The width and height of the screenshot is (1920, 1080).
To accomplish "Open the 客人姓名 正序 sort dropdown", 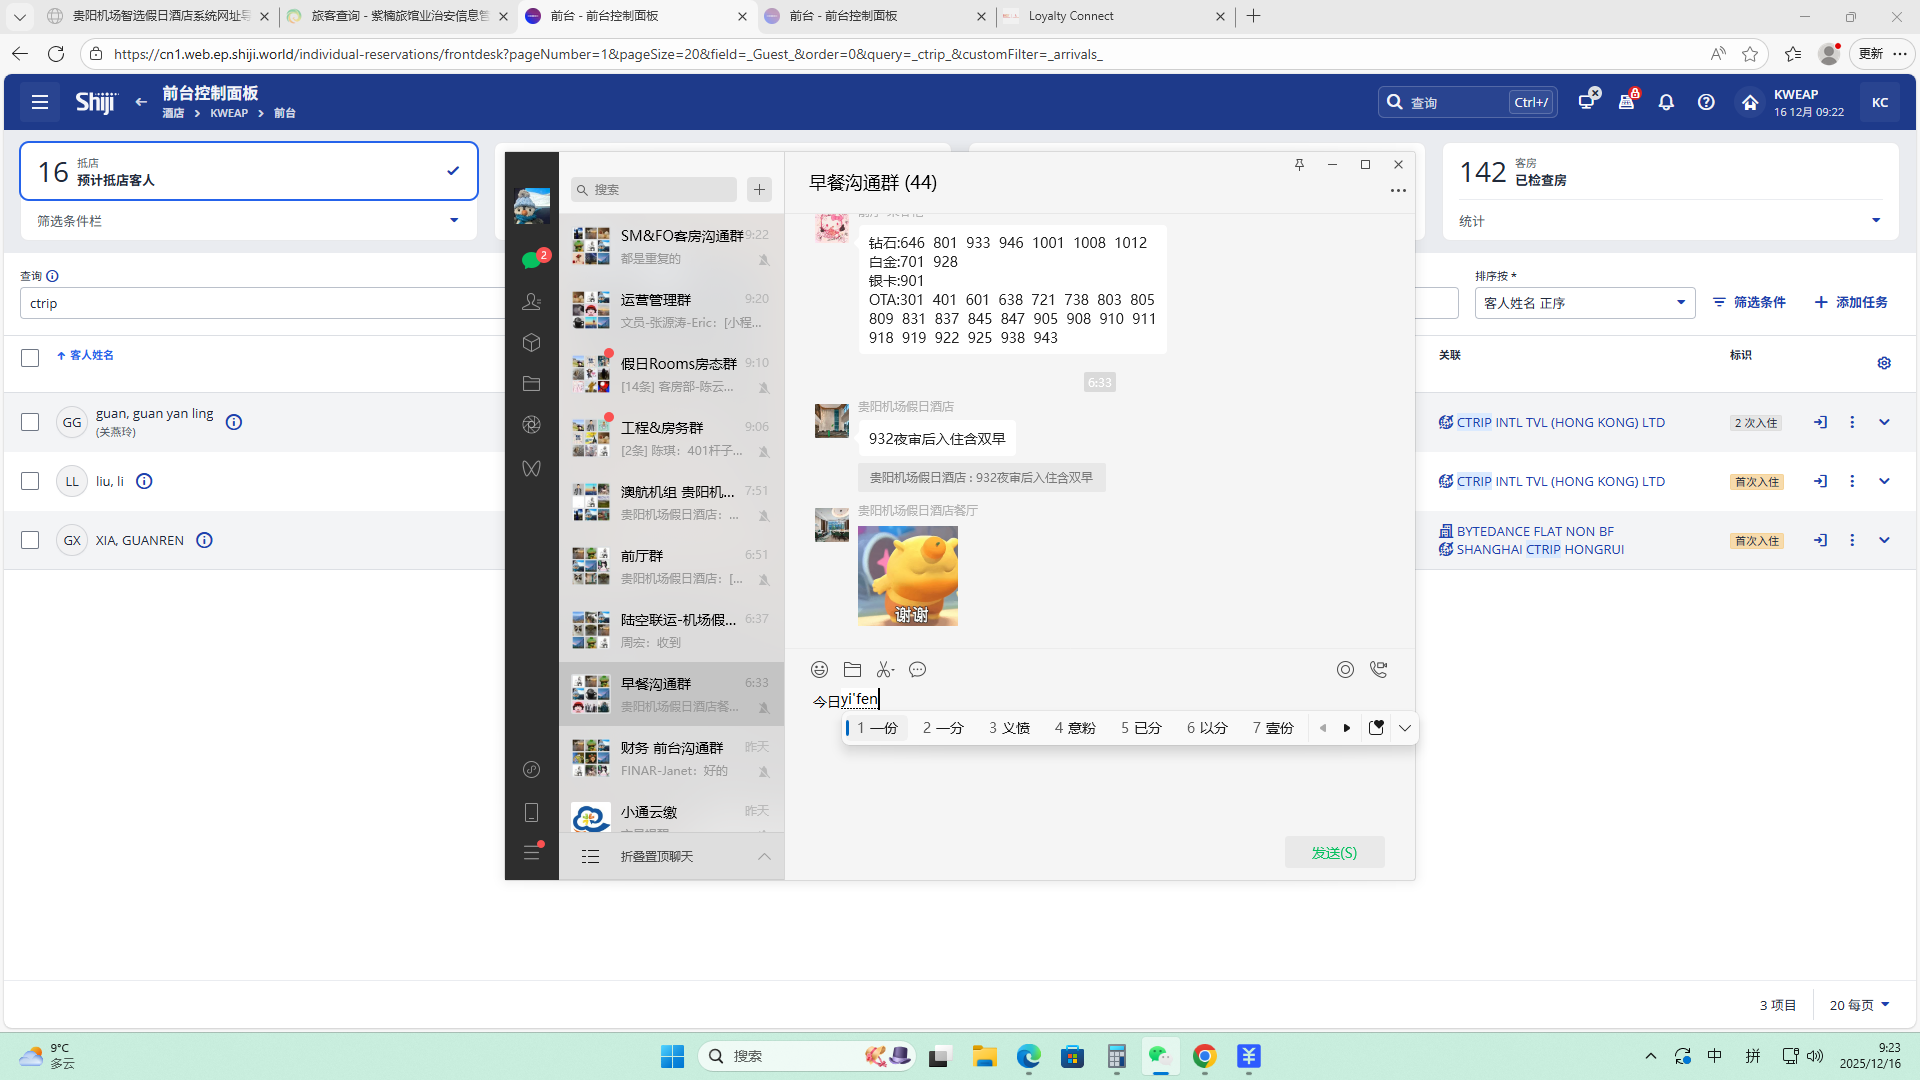I will pos(1584,303).
